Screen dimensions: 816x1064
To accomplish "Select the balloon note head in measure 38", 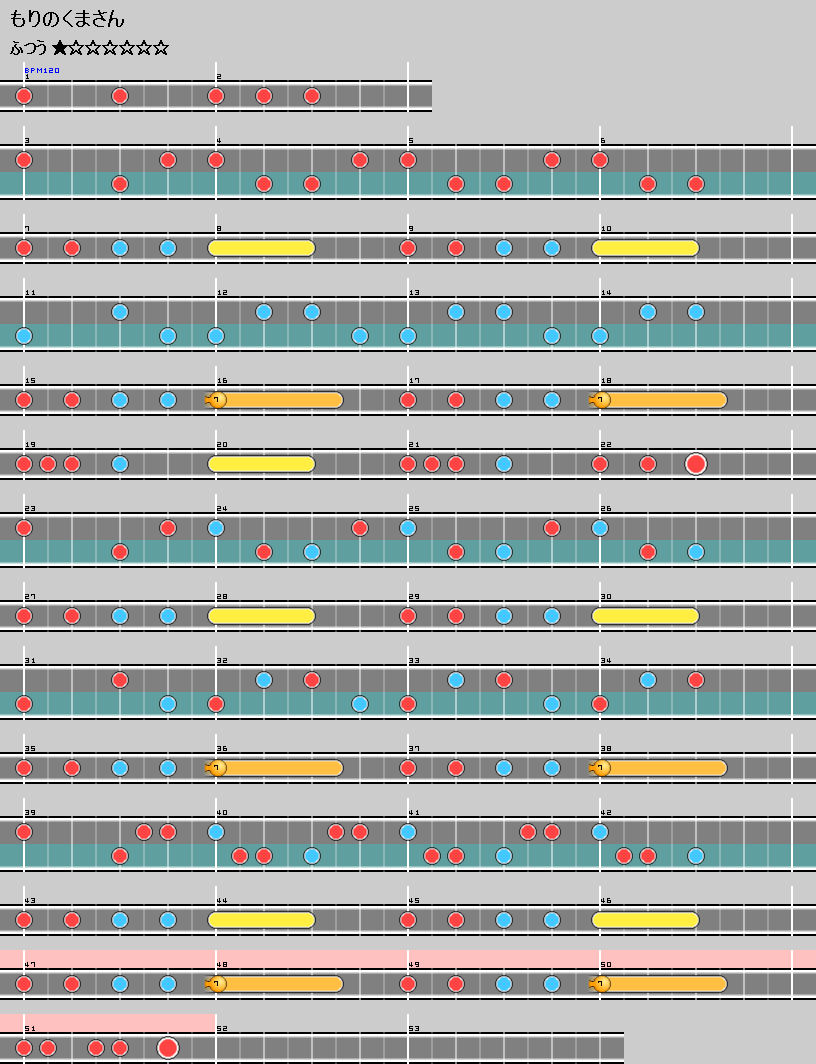I will coord(601,768).
